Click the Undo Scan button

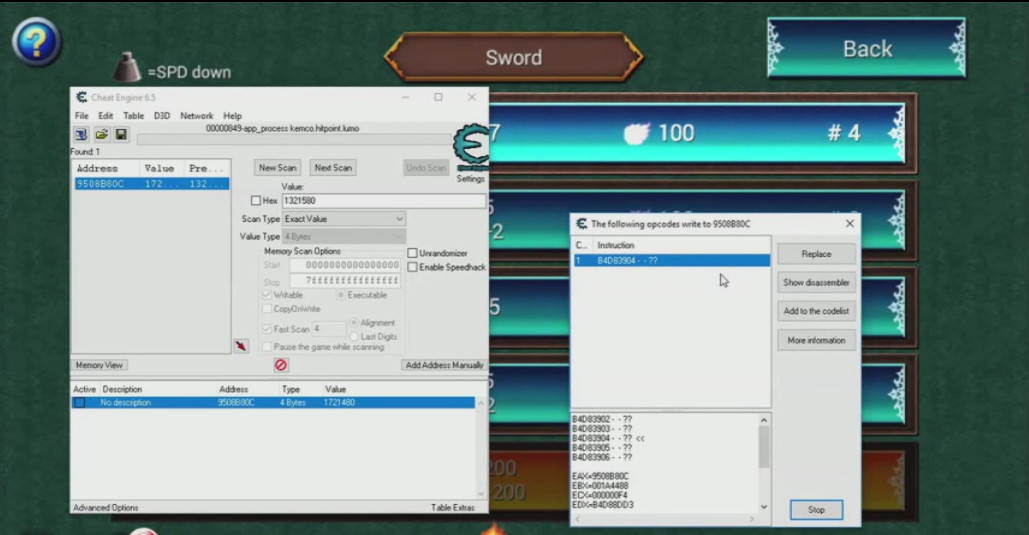pyautogui.click(x=426, y=168)
